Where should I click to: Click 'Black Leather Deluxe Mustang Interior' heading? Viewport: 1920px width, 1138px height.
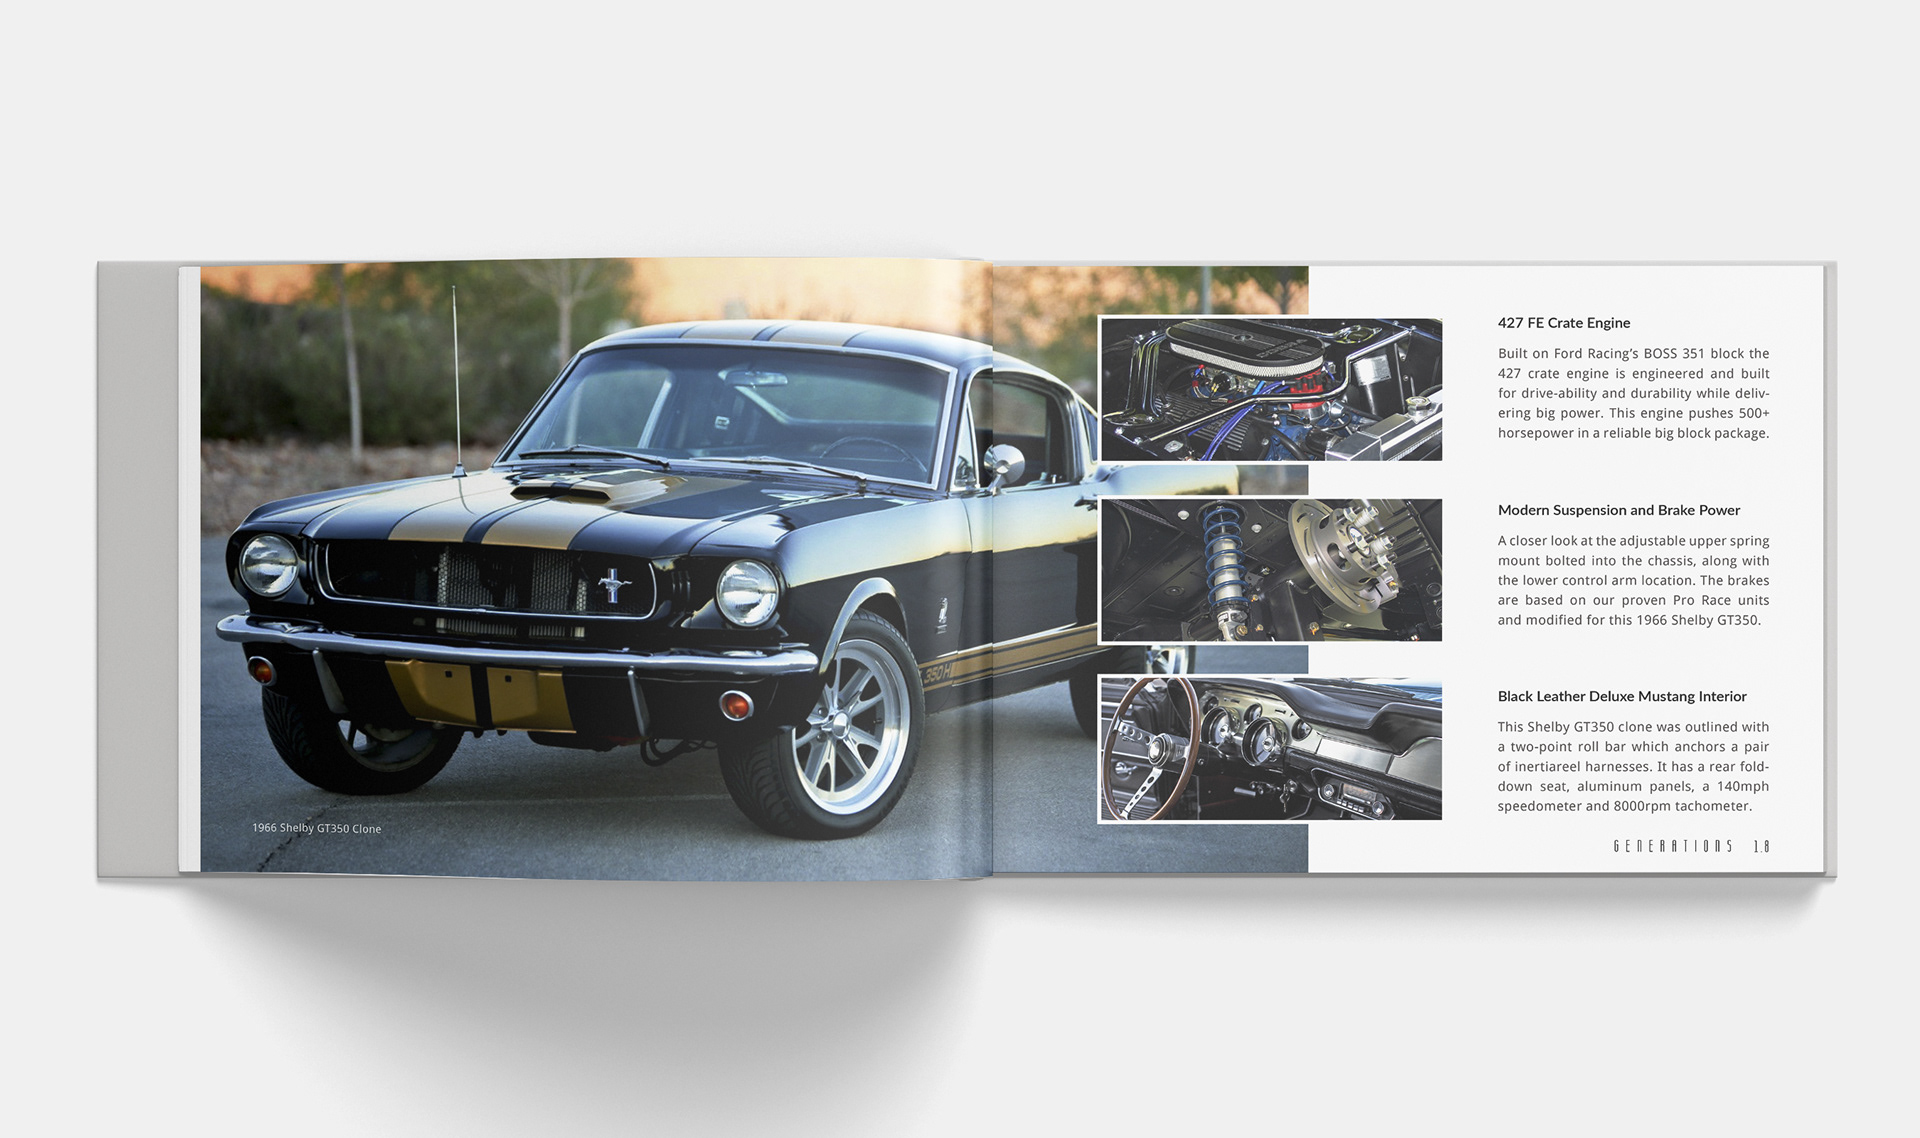1622,696
